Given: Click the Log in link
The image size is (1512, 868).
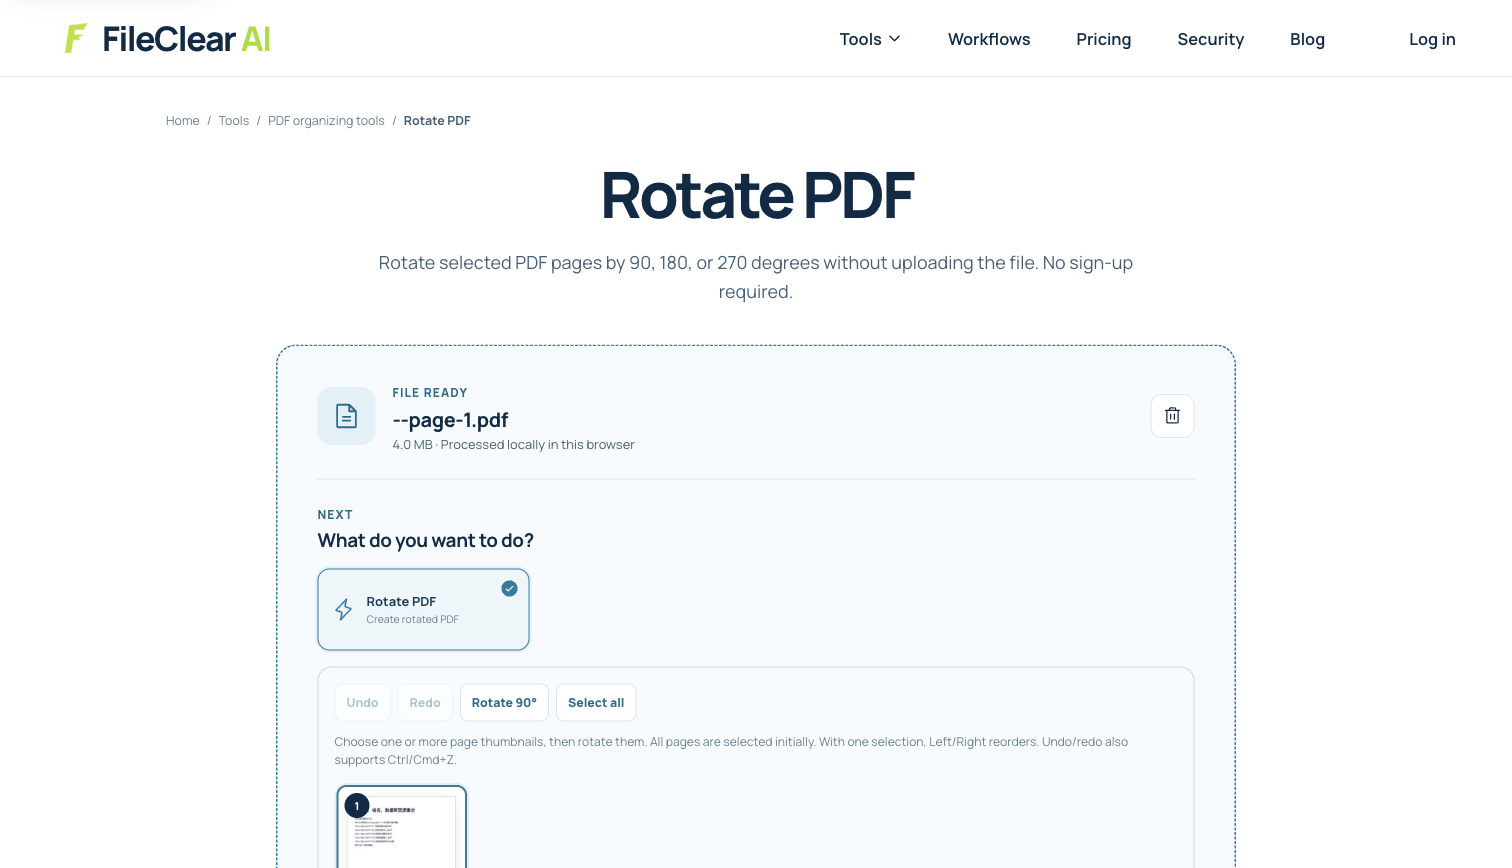Looking at the screenshot, I should click(1432, 39).
